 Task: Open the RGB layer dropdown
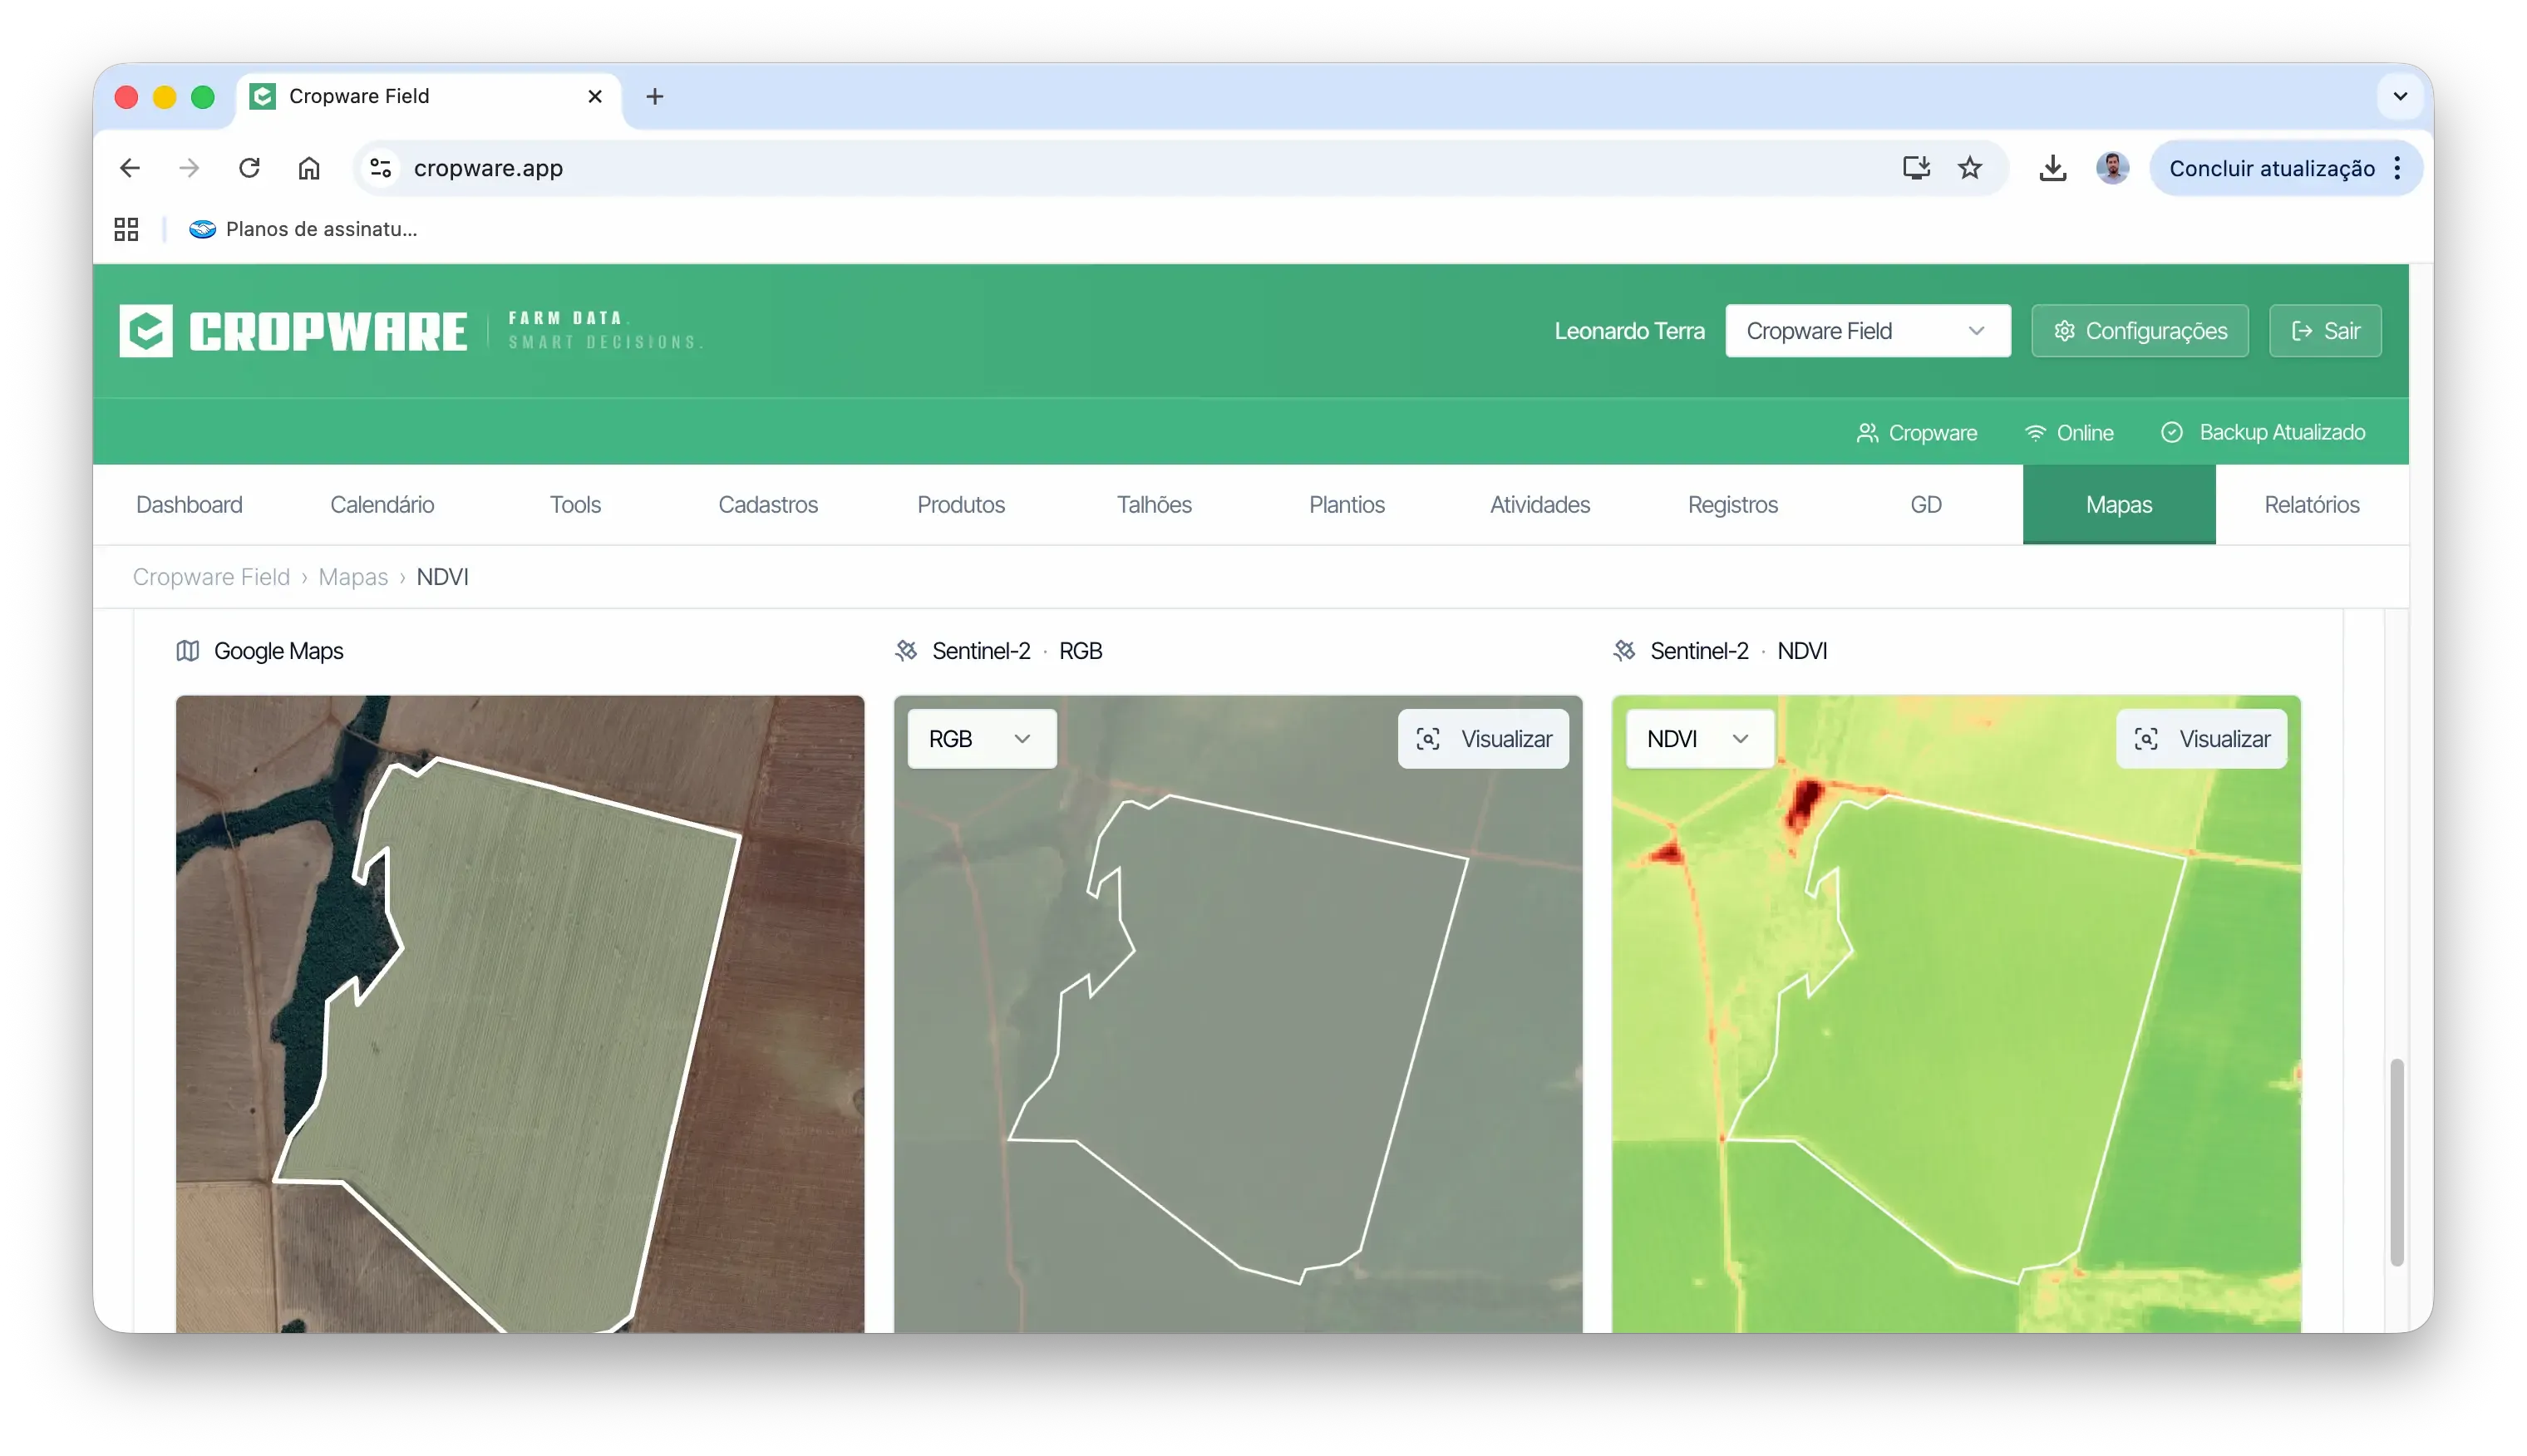click(981, 739)
